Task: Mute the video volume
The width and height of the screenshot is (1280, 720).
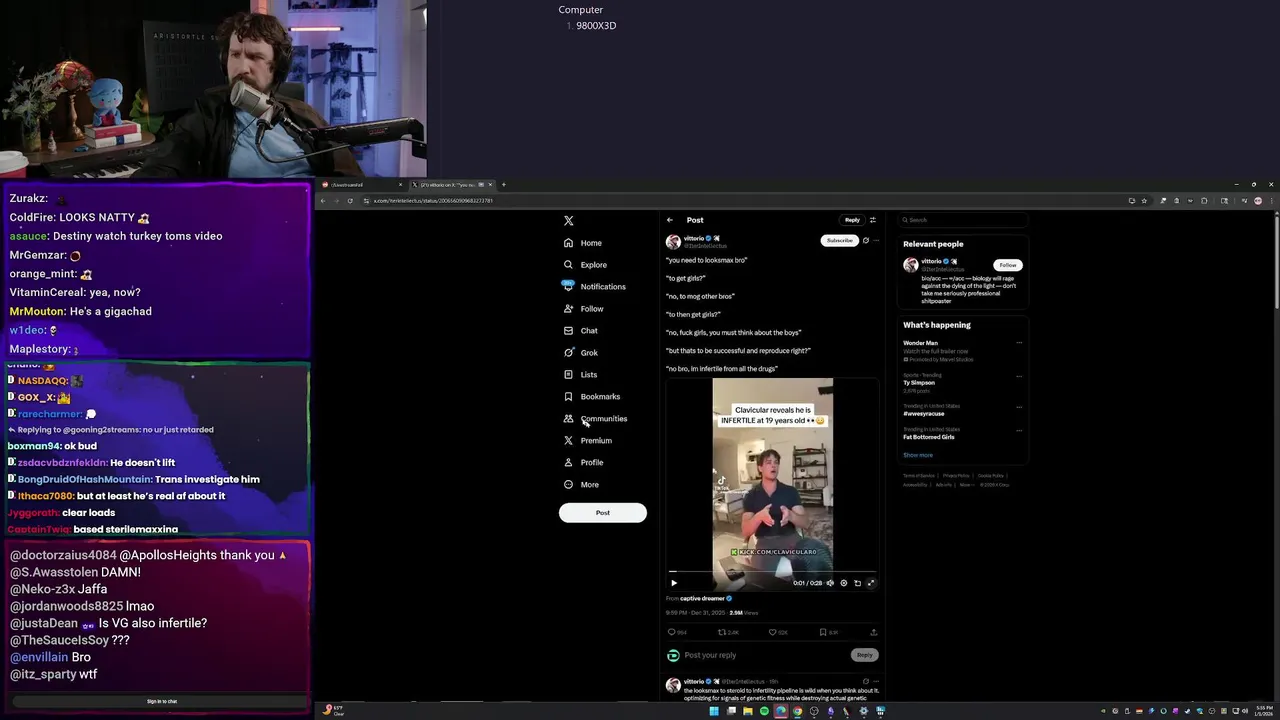Action: coord(830,583)
